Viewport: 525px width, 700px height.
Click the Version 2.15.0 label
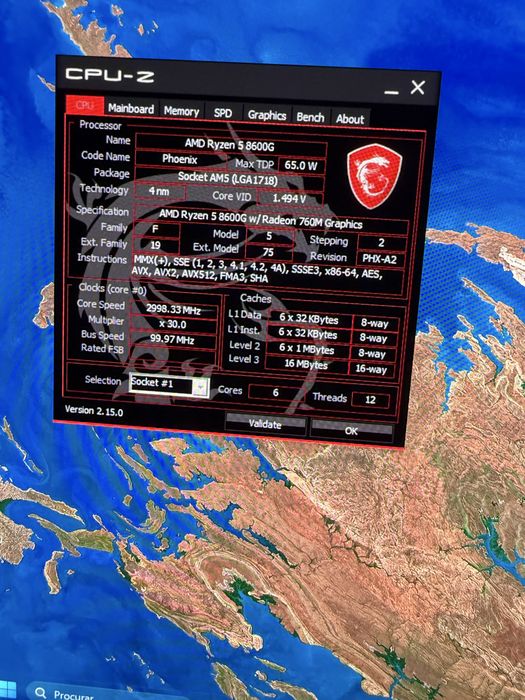click(94, 411)
